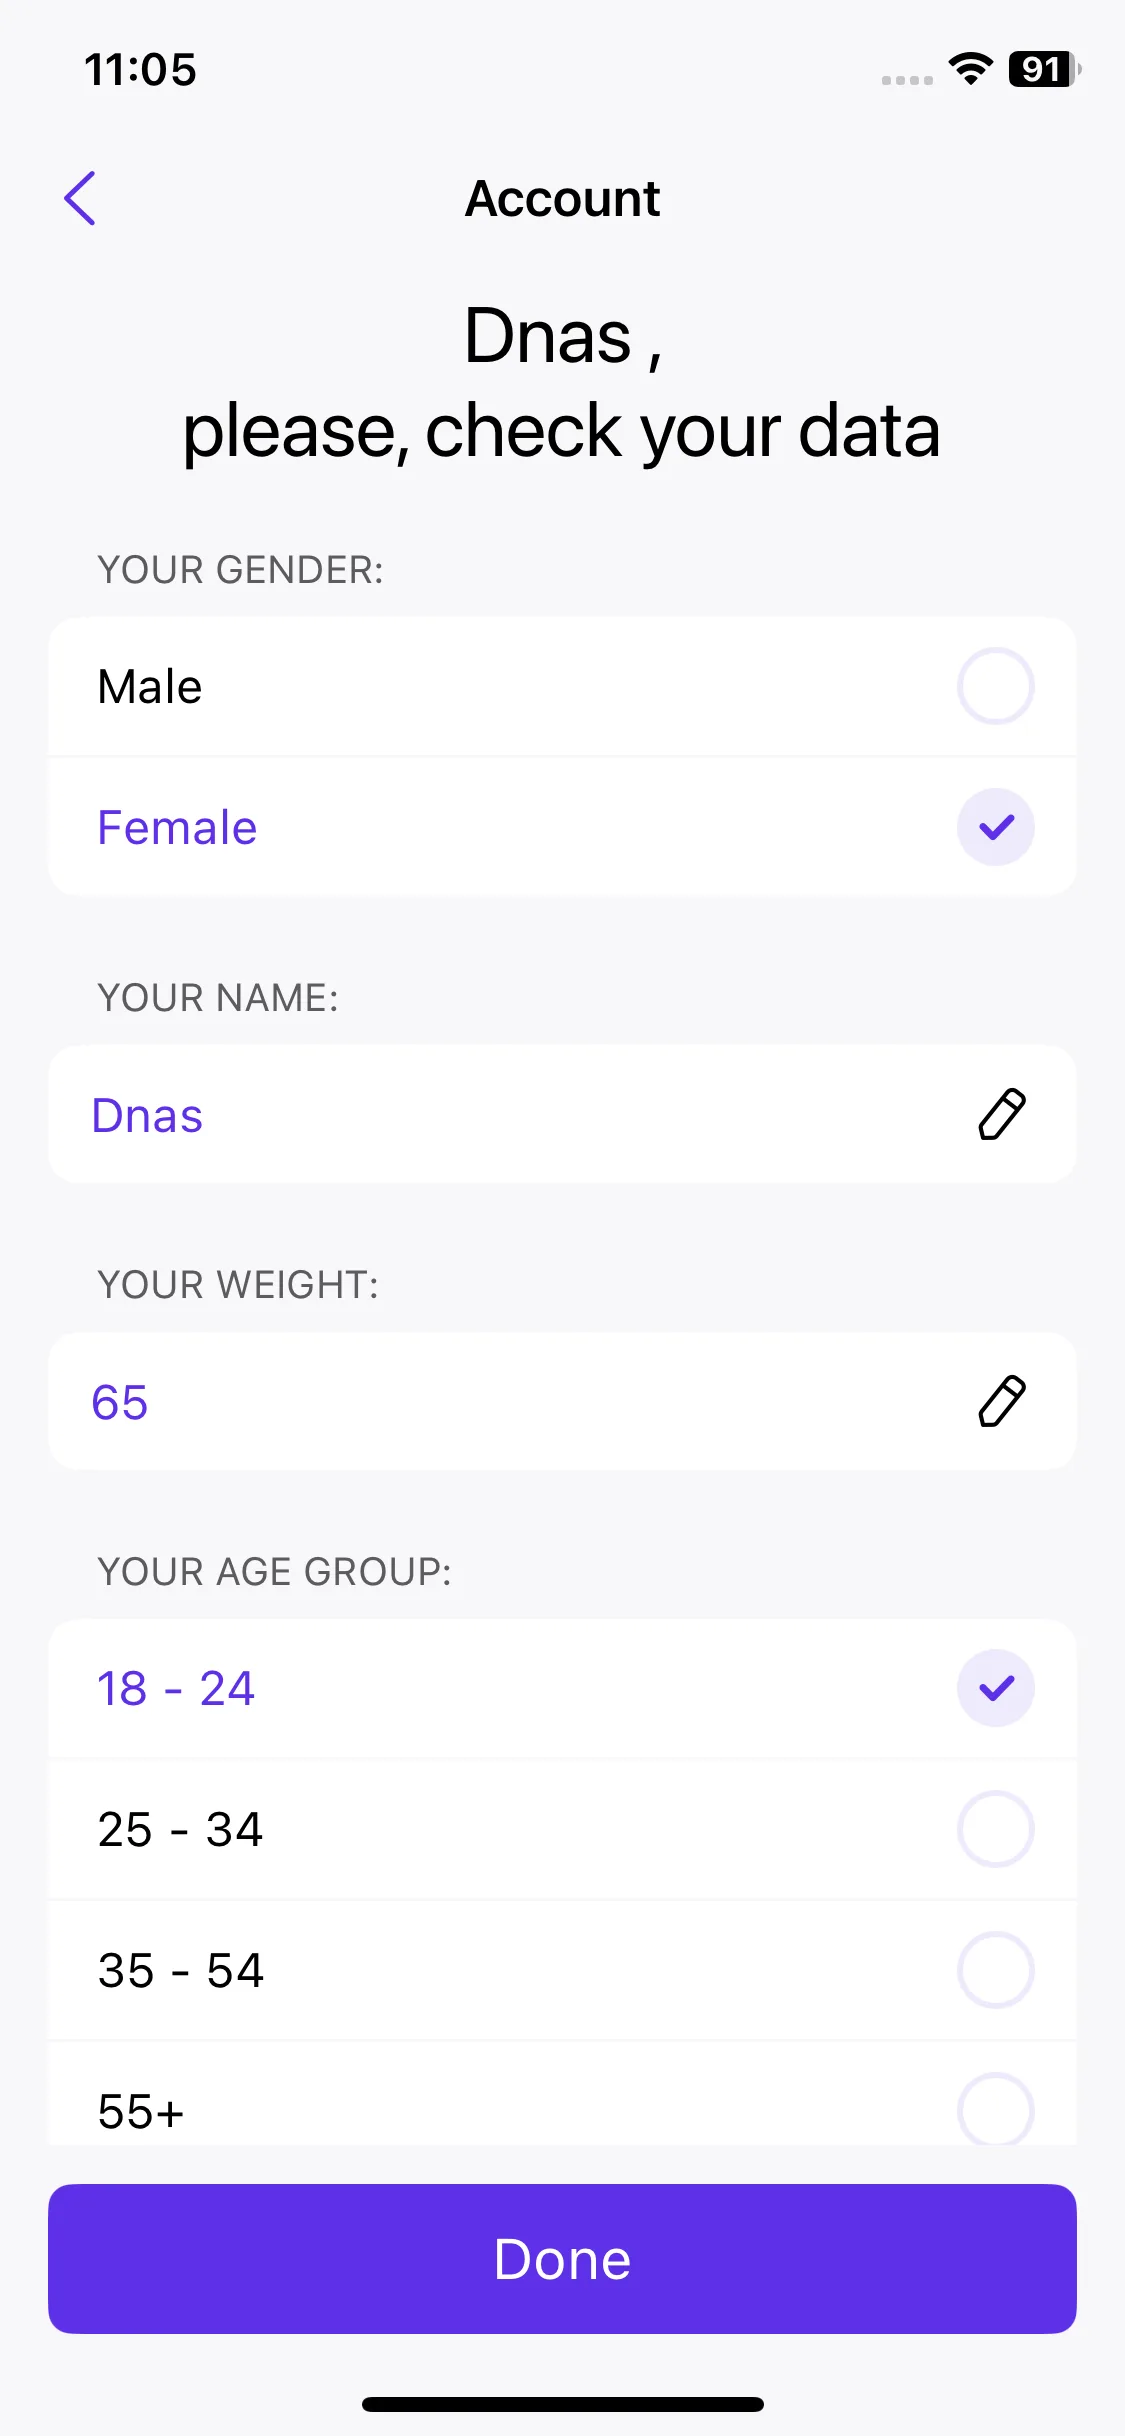Viewport: 1125px width, 2436px height.
Task: Tap the Account title in header
Action: (x=563, y=198)
